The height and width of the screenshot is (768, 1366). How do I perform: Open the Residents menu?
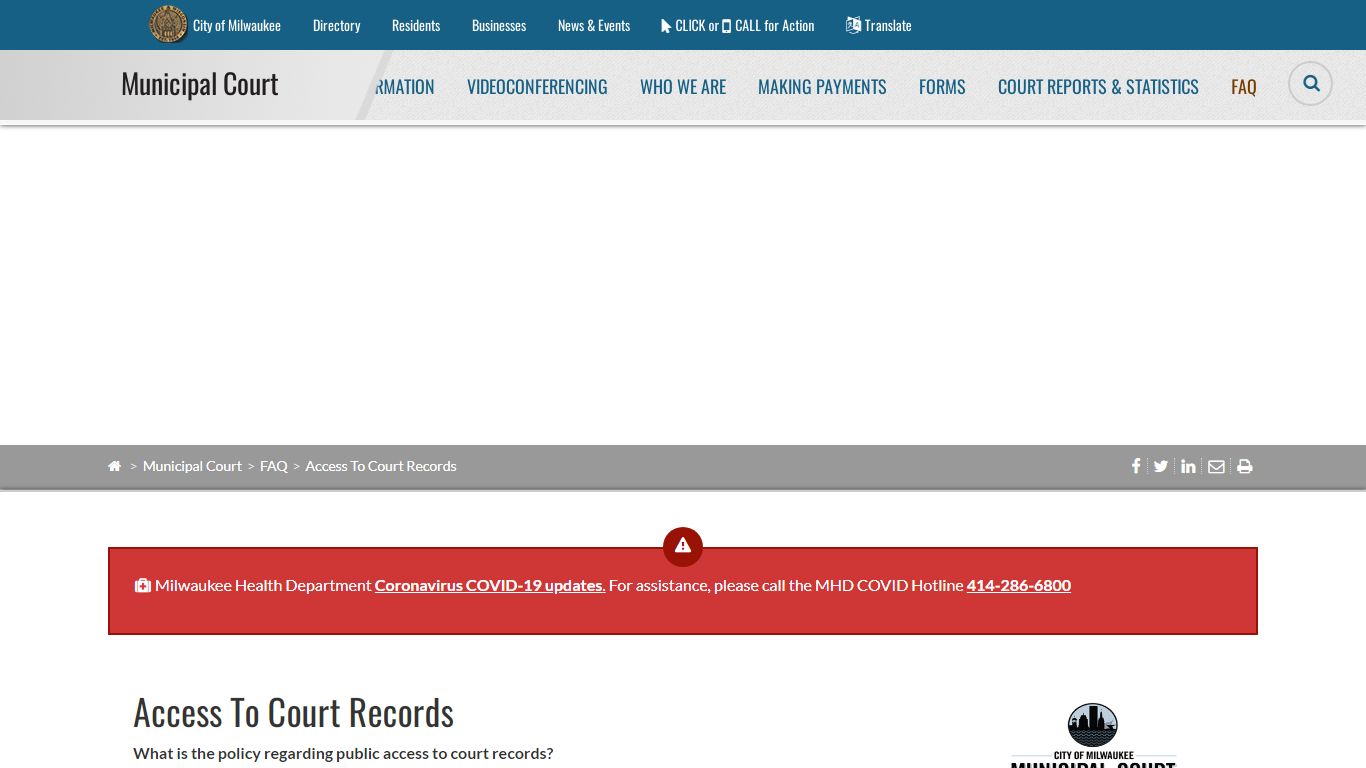416,25
